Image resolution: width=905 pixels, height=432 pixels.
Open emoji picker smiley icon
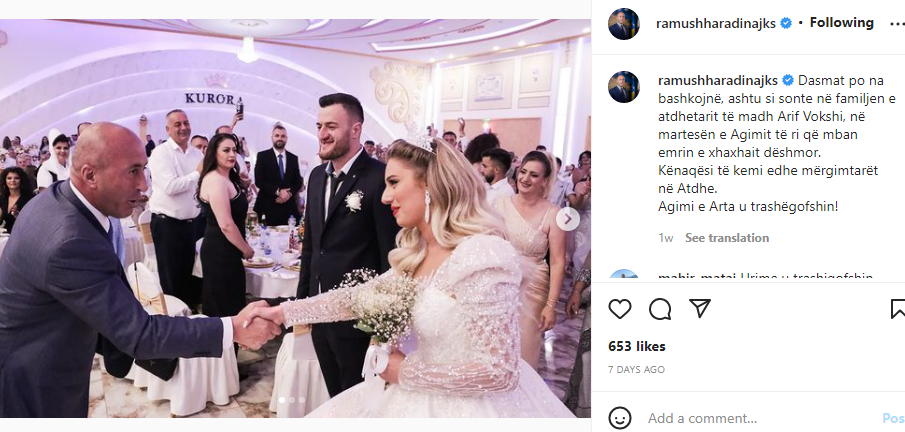click(x=620, y=418)
